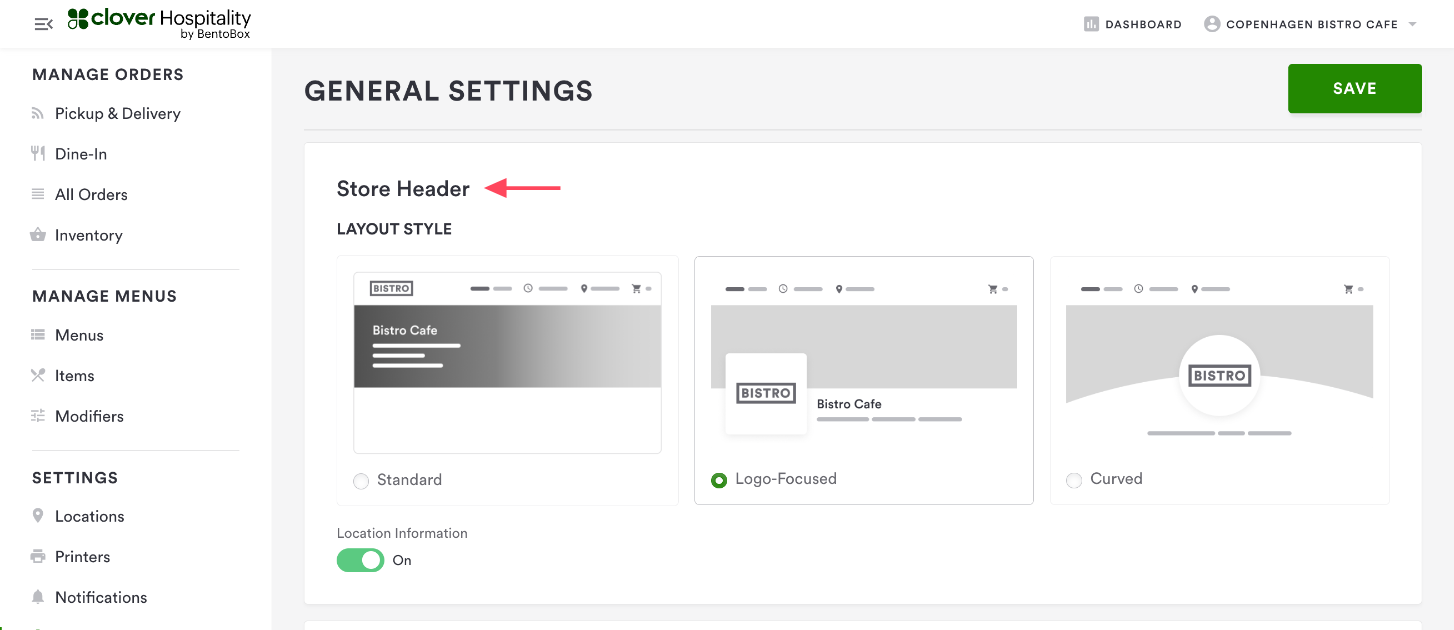The width and height of the screenshot is (1454, 630).
Task: Click the Dine-In utensils icon
Action: [x=38, y=154]
